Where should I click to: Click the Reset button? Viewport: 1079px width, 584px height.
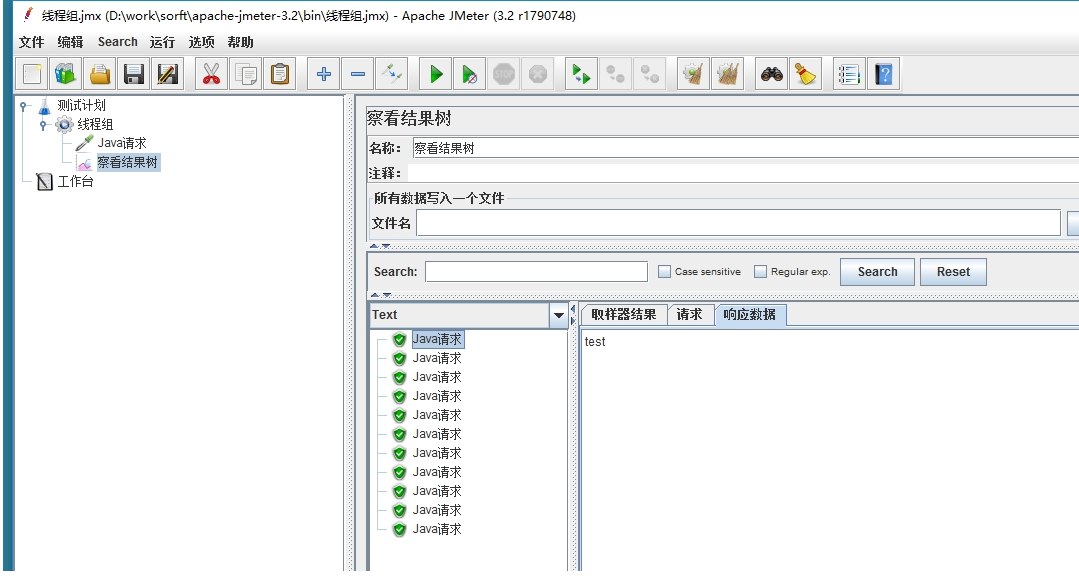[953, 272]
